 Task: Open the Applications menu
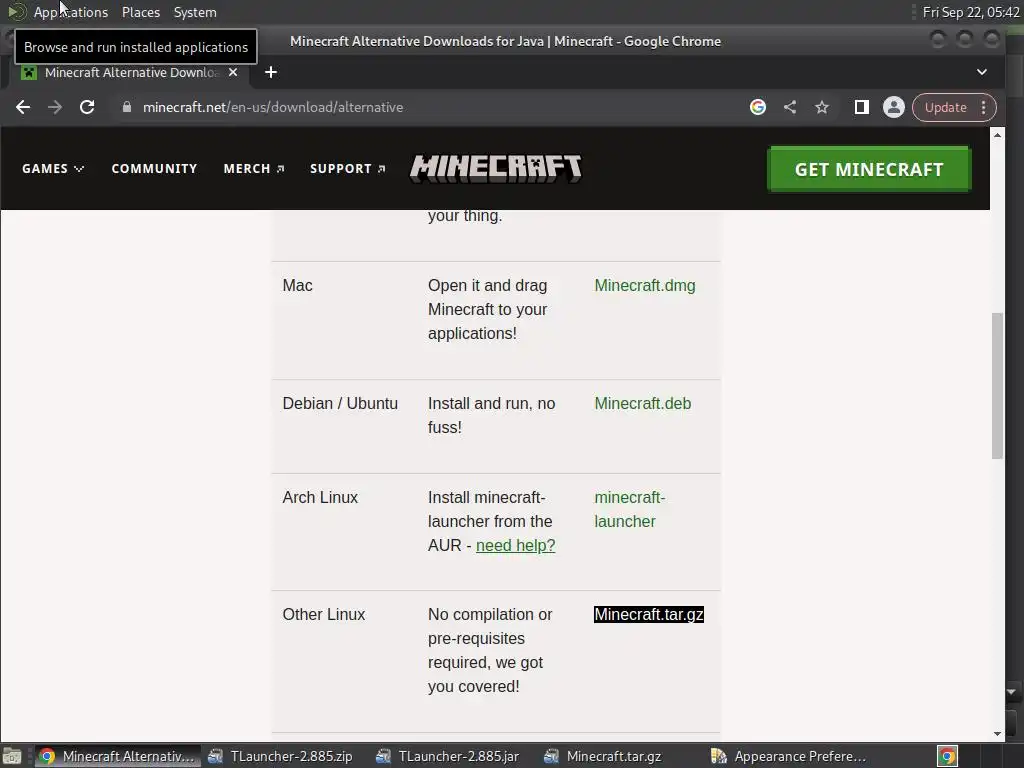(x=71, y=12)
